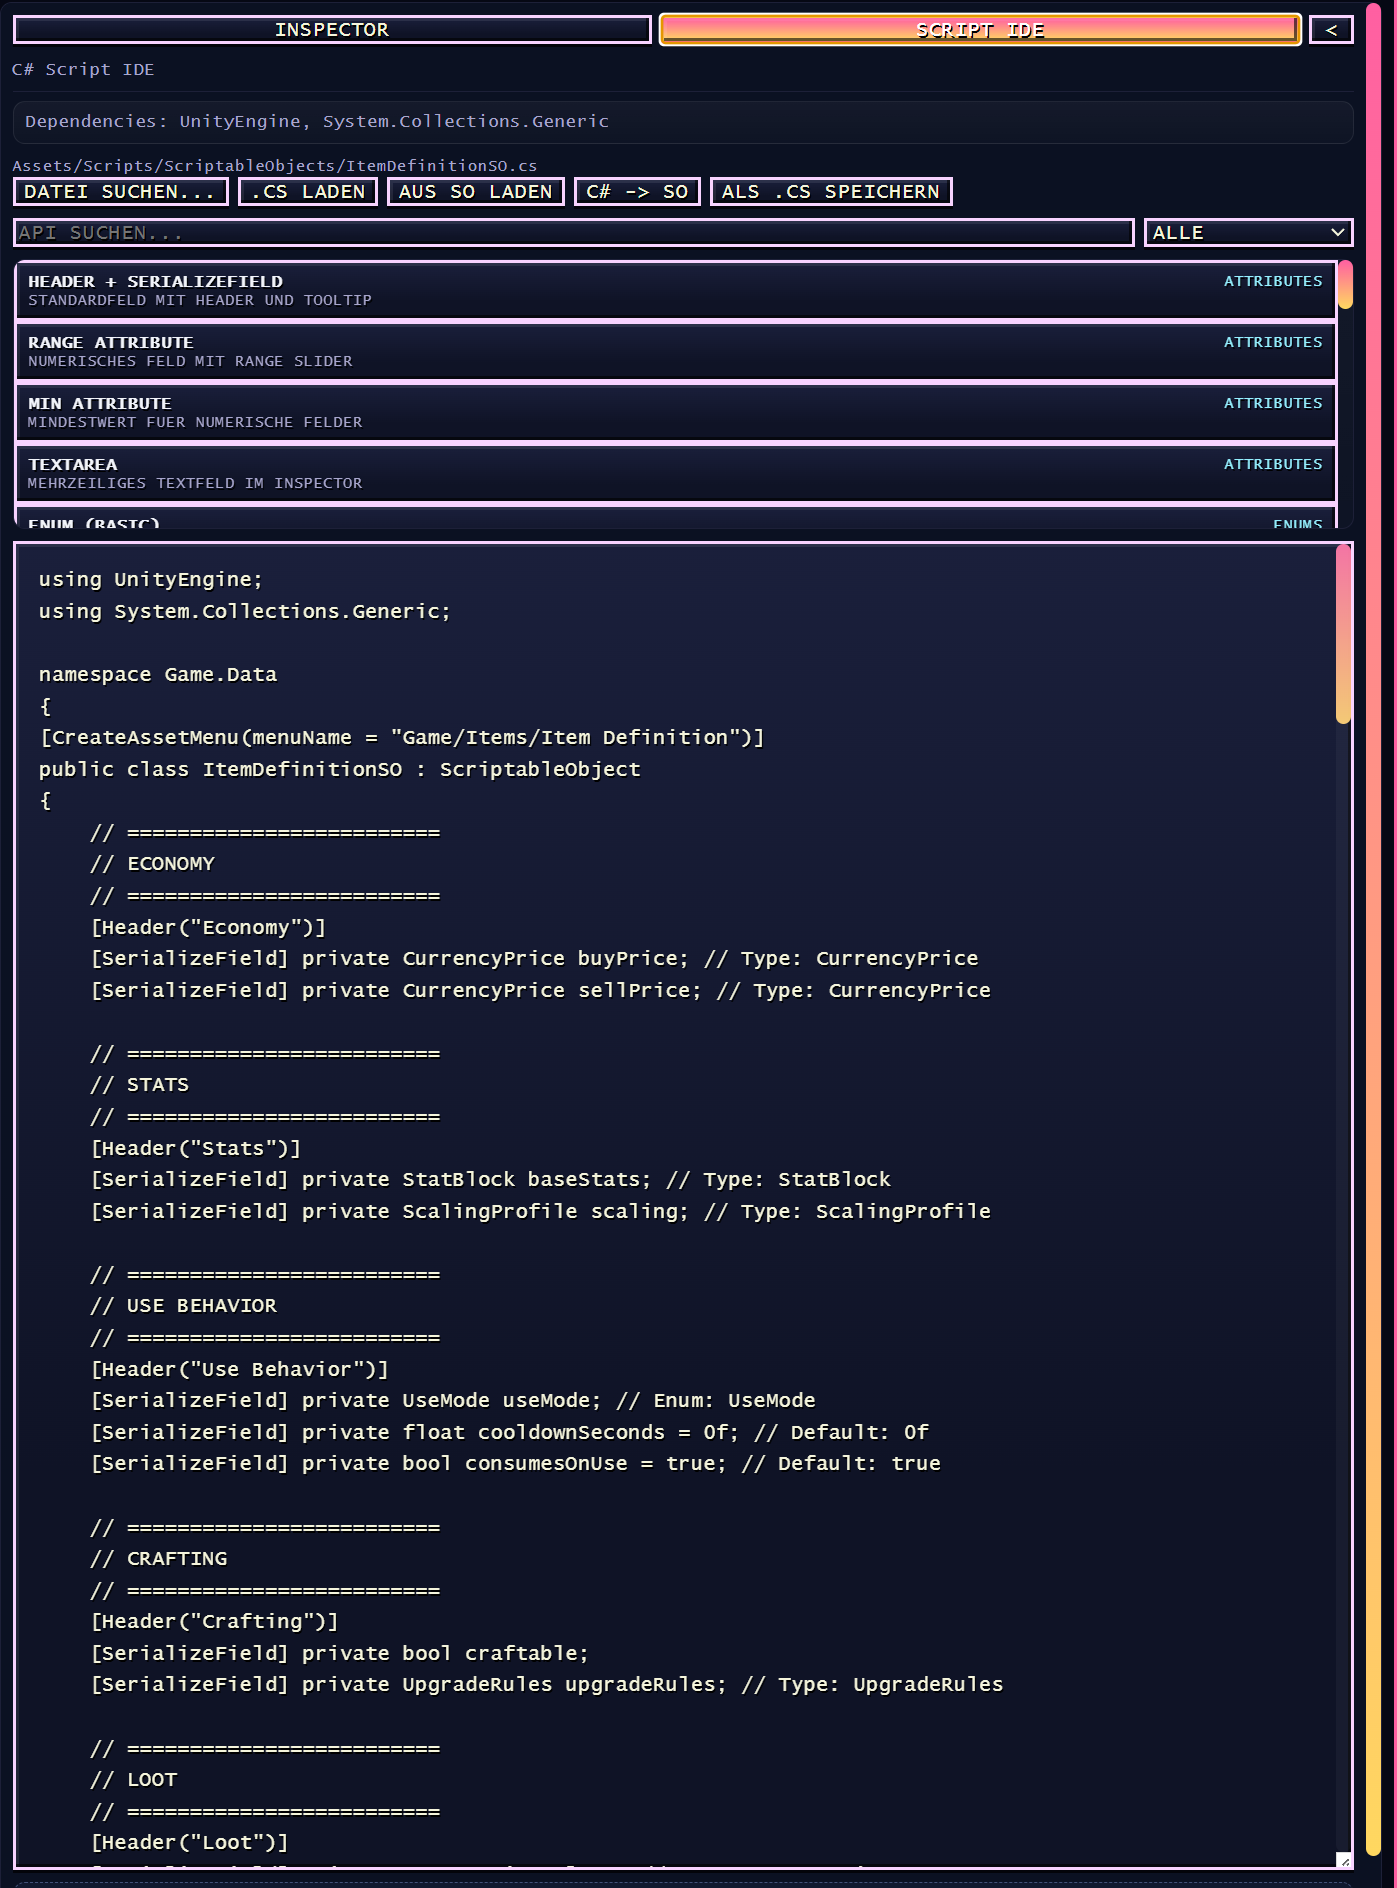Open the Script IDE tab
This screenshot has height=1888, width=1397.
[980, 30]
